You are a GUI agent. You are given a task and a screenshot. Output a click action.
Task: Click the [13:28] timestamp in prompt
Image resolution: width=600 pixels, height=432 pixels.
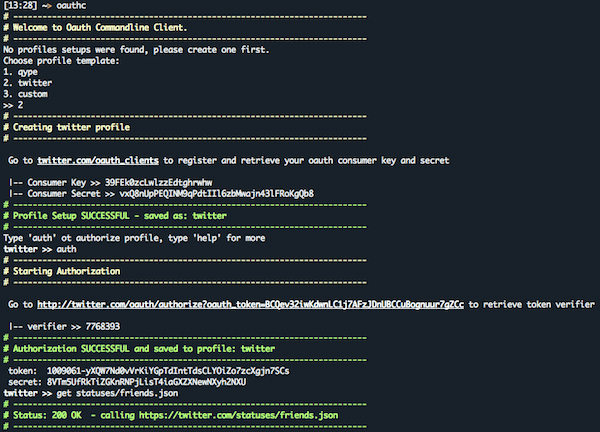[20, 5]
